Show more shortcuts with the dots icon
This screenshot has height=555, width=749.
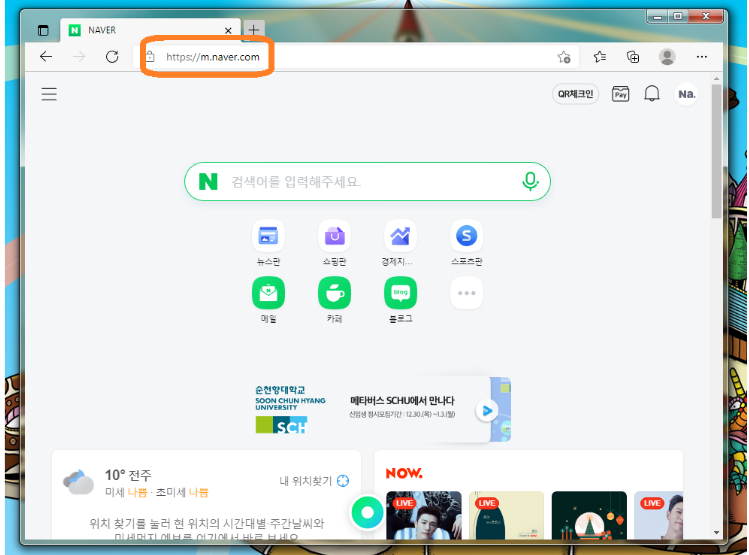point(467,293)
